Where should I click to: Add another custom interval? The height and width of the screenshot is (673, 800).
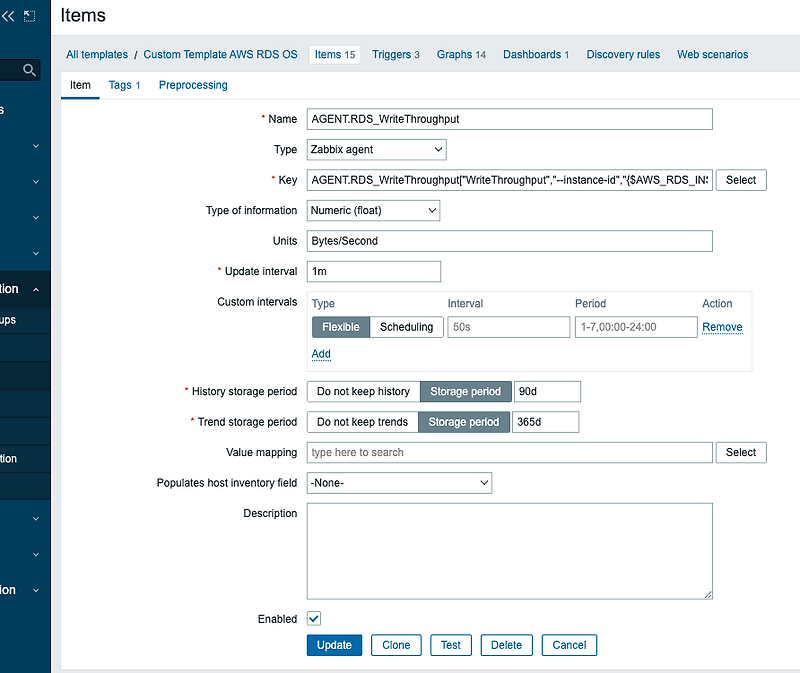320,354
